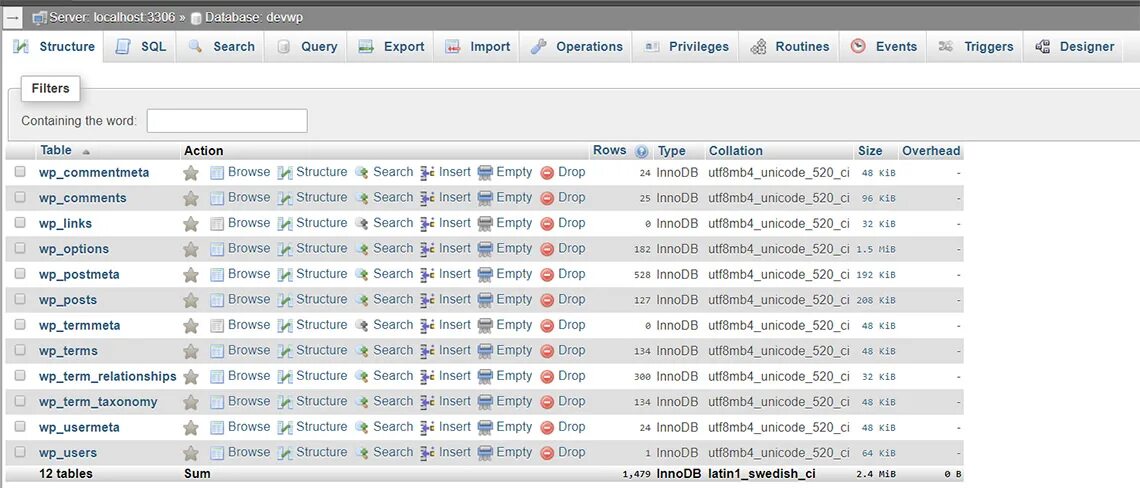Image resolution: width=1140 pixels, height=488 pixels.
Task: Click the Filters legend label
Action: [50, 89]
